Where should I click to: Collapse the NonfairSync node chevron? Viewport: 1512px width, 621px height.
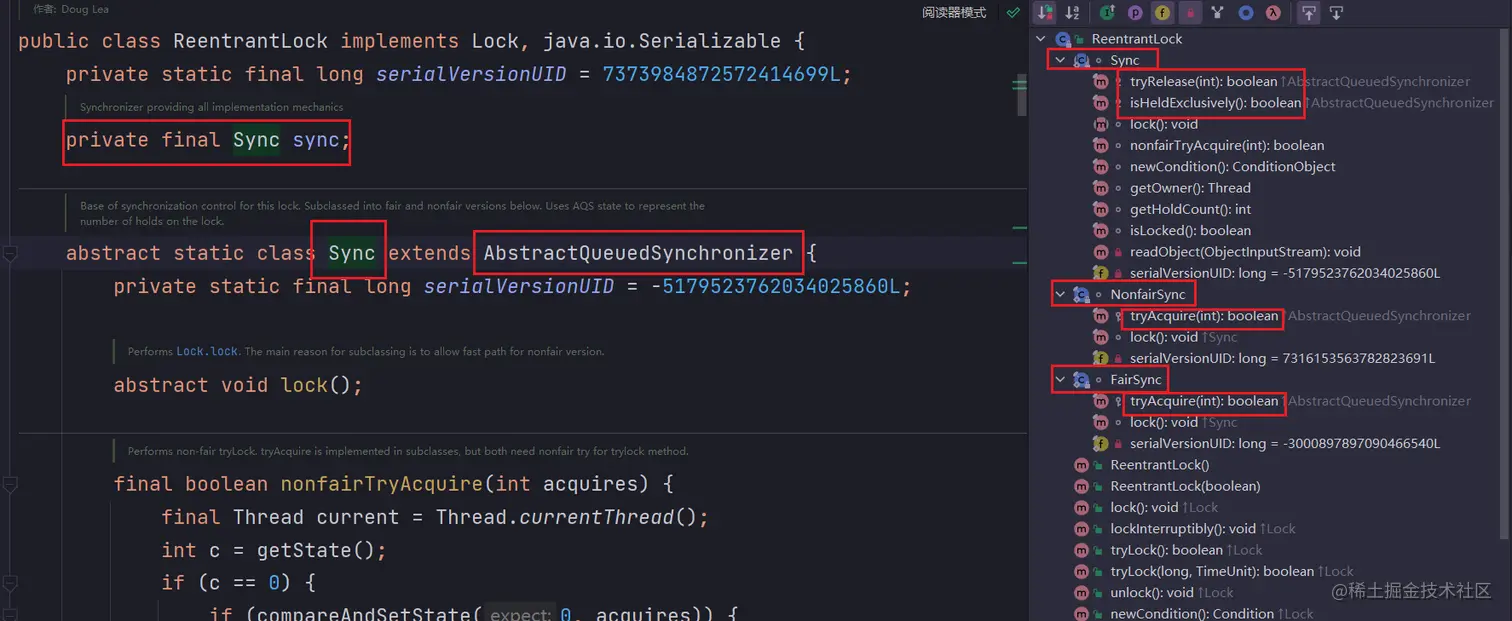click(1060, 295)
